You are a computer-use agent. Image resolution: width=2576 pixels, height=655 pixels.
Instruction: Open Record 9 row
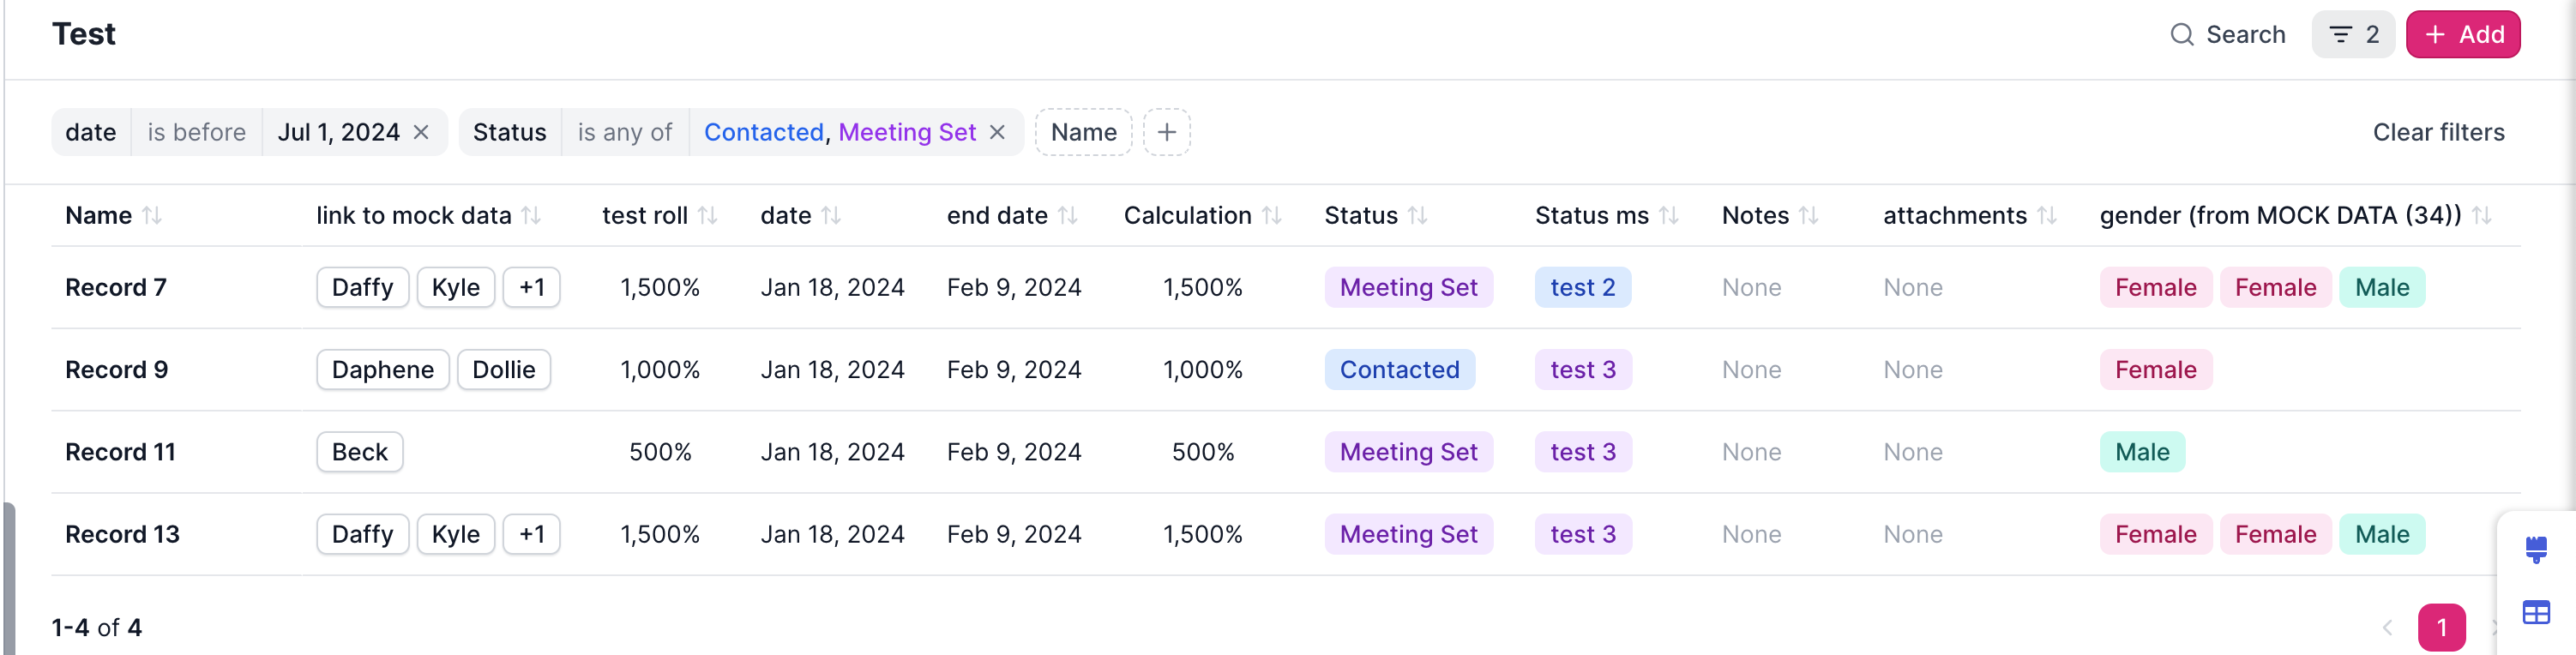point(117,370)
